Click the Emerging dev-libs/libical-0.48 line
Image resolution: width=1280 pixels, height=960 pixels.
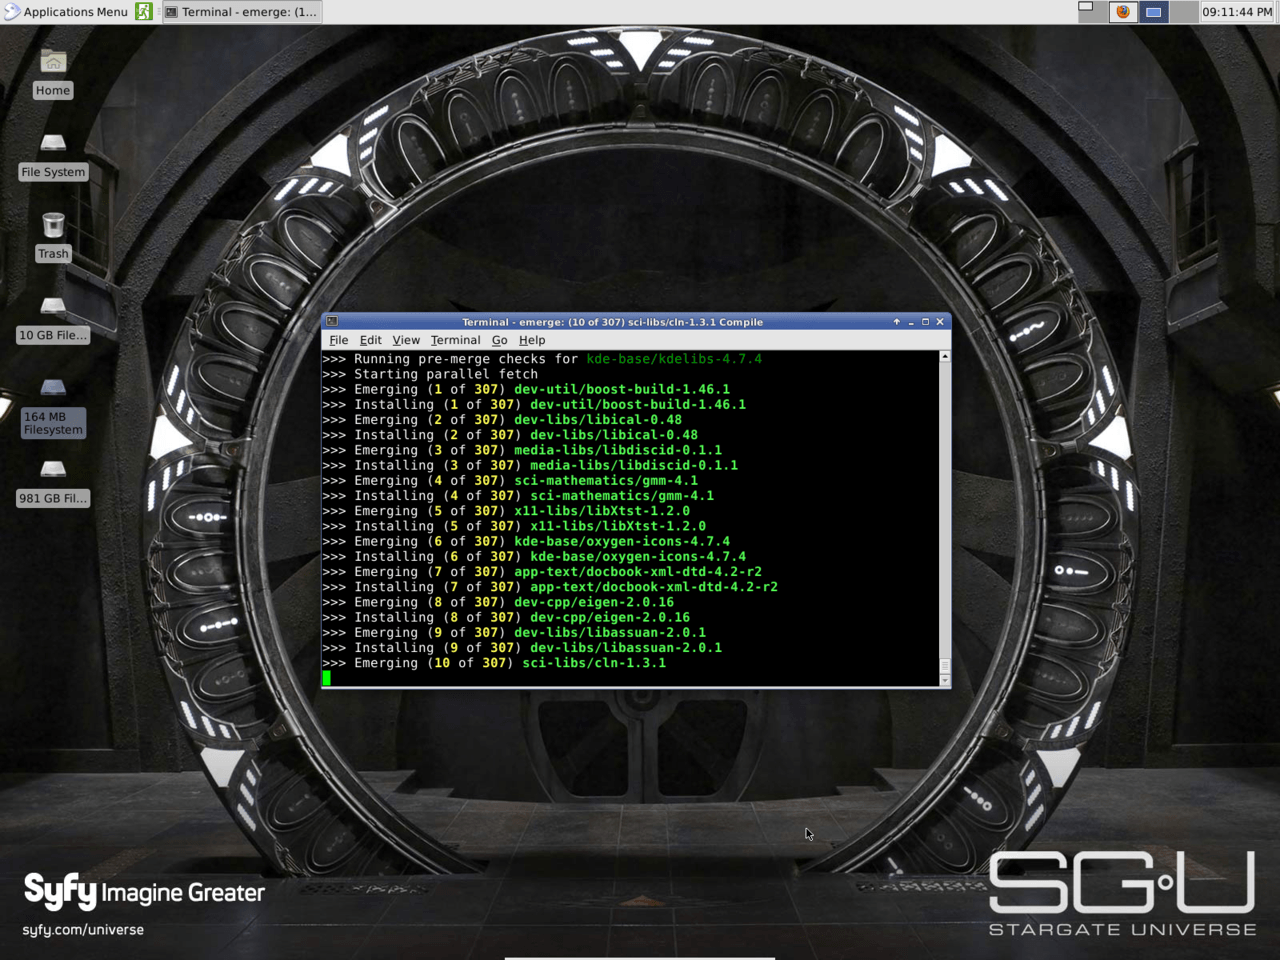tap(502, 420)
